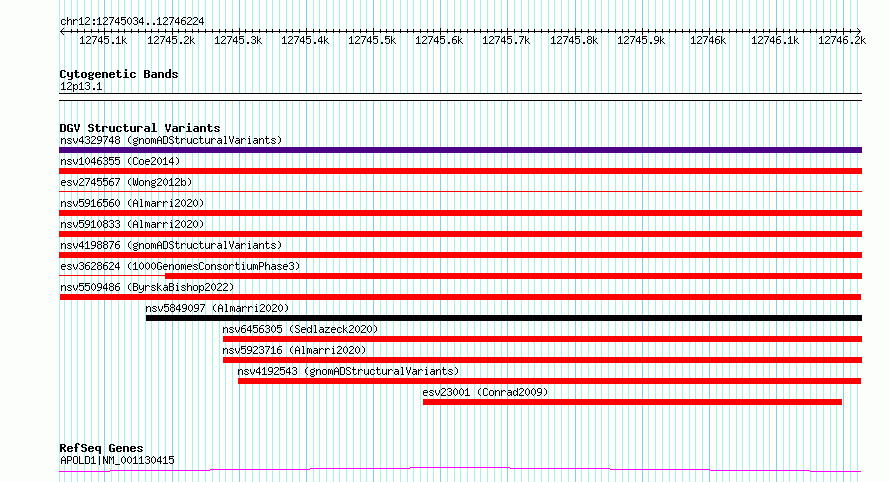The height and width of the screenshot is (482, 890).
Task: Click the red nsv4198876 variant bar
Action: (x=460, y=255)
